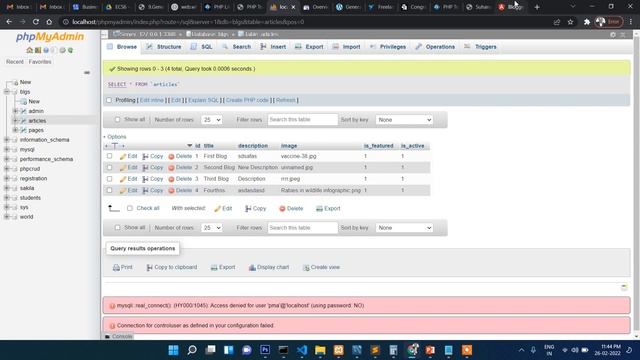Open Windows Start menu
Screen dimensions: 640x360
click(x=173, y=350)
